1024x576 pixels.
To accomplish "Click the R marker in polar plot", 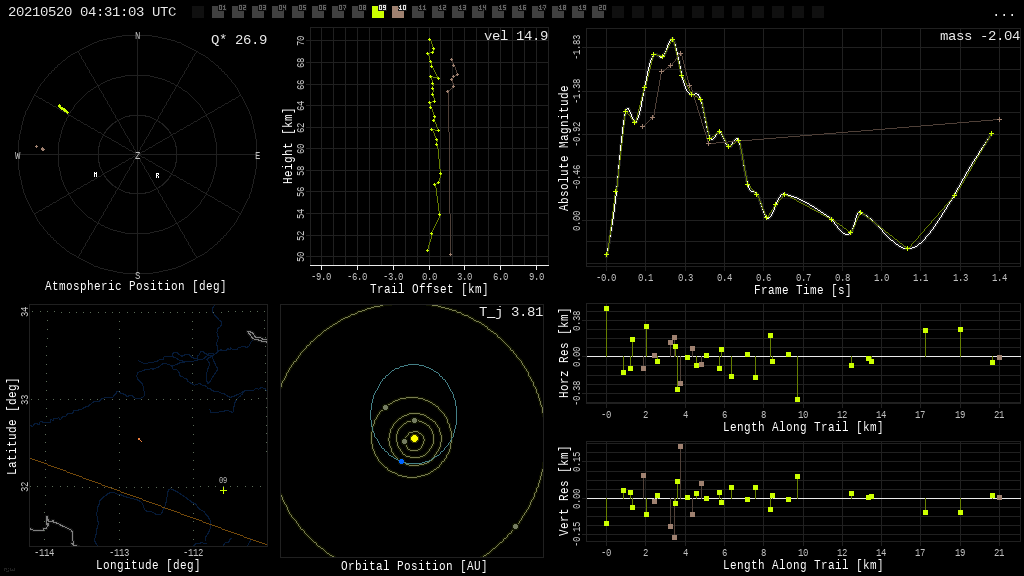I will (157, 176).
